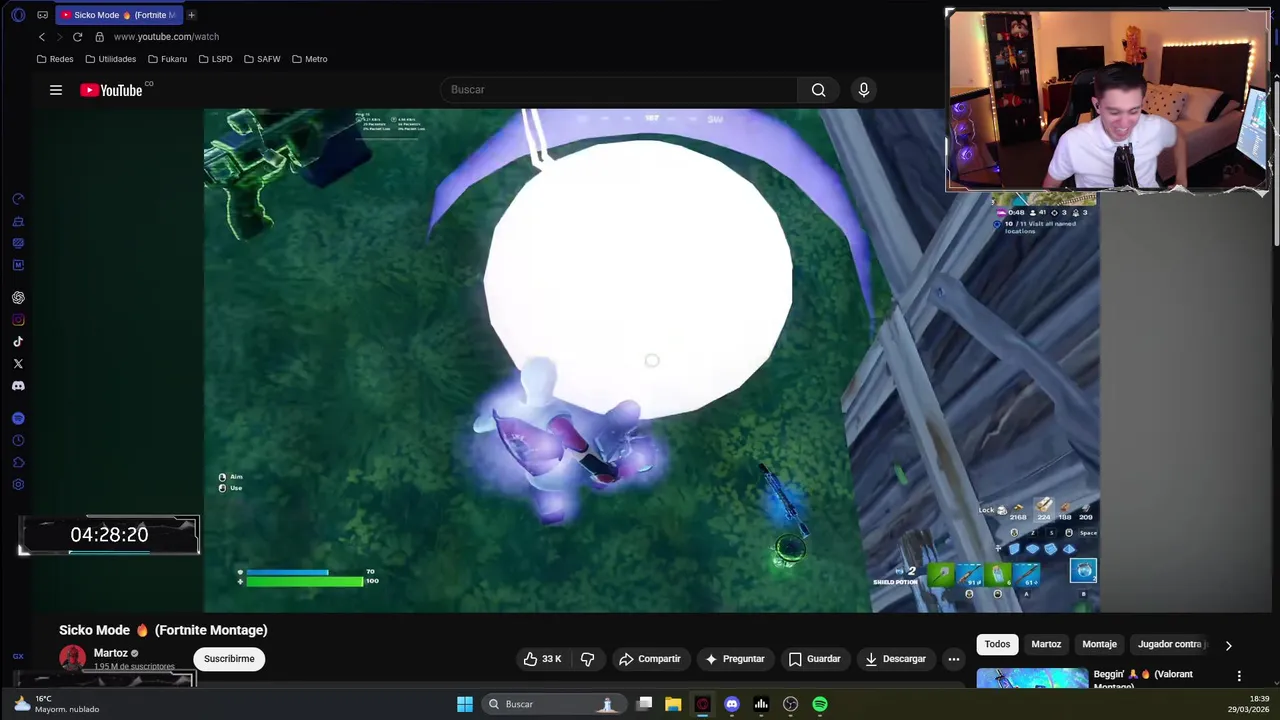
Task: Open the SAFW bookmarks folder
Action: (262, 59)
